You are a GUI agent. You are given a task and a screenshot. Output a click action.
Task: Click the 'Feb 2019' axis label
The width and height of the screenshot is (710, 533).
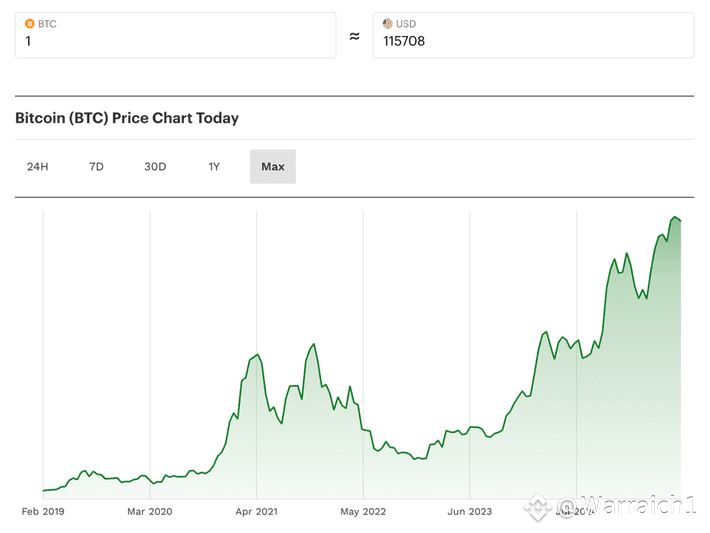click(43, 511)
